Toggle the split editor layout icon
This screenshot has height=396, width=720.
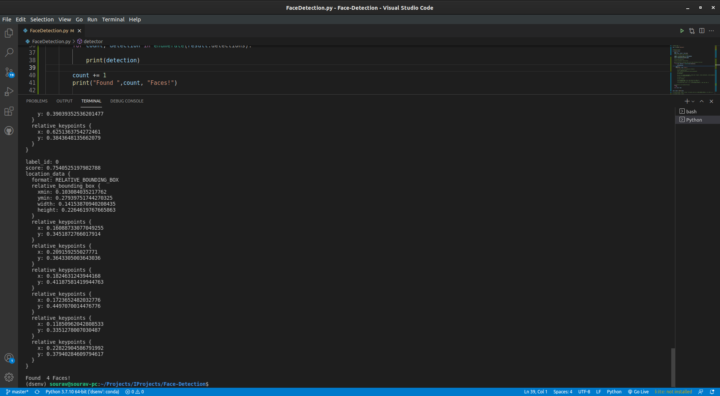pyautogui.click(x=702, y=31)
